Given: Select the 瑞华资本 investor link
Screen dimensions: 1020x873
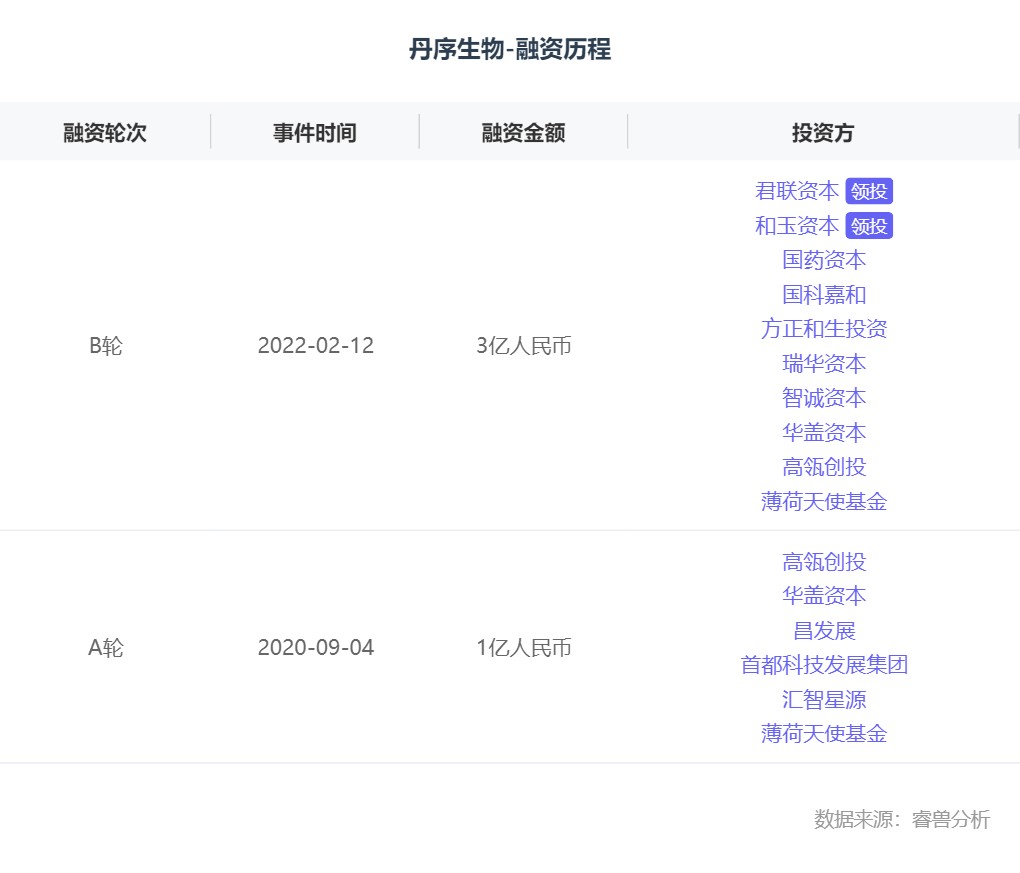Looking at the screenshot, I should [824, 364].
